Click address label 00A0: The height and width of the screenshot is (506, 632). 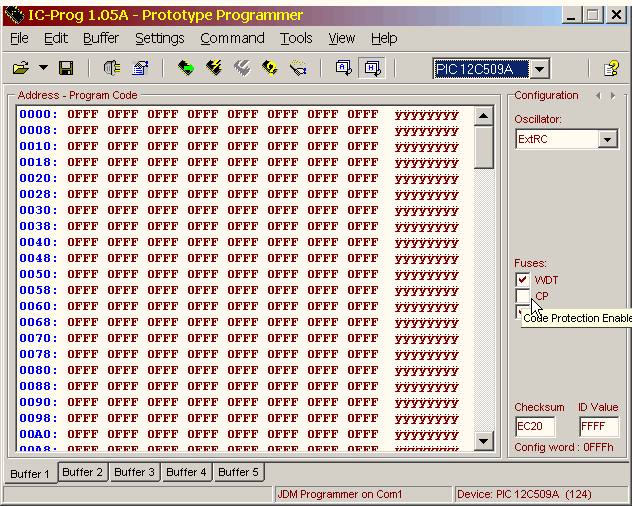(38, 434)
